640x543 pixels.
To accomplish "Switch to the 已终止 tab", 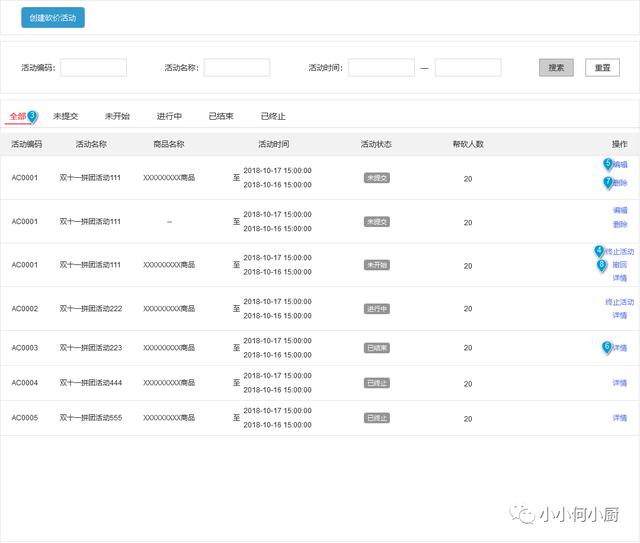I will [273, 116].
